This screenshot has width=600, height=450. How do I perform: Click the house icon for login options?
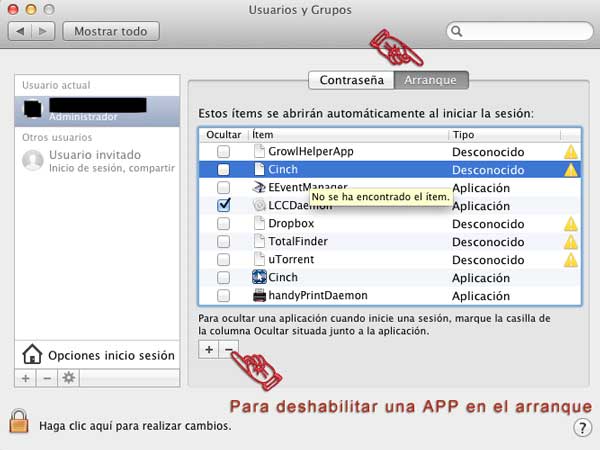pyautogui.click(x=32, y=354)
